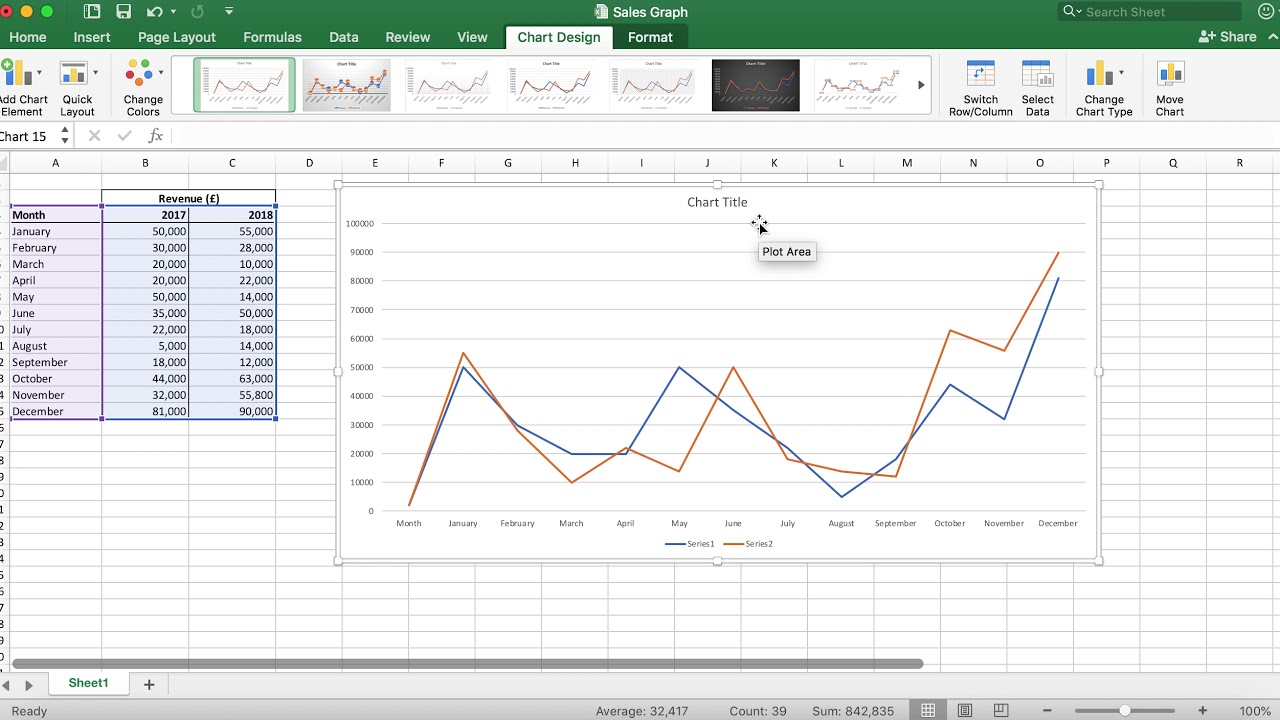
Task: Open the Insert ribbon tab
Action: click(92, 37)
